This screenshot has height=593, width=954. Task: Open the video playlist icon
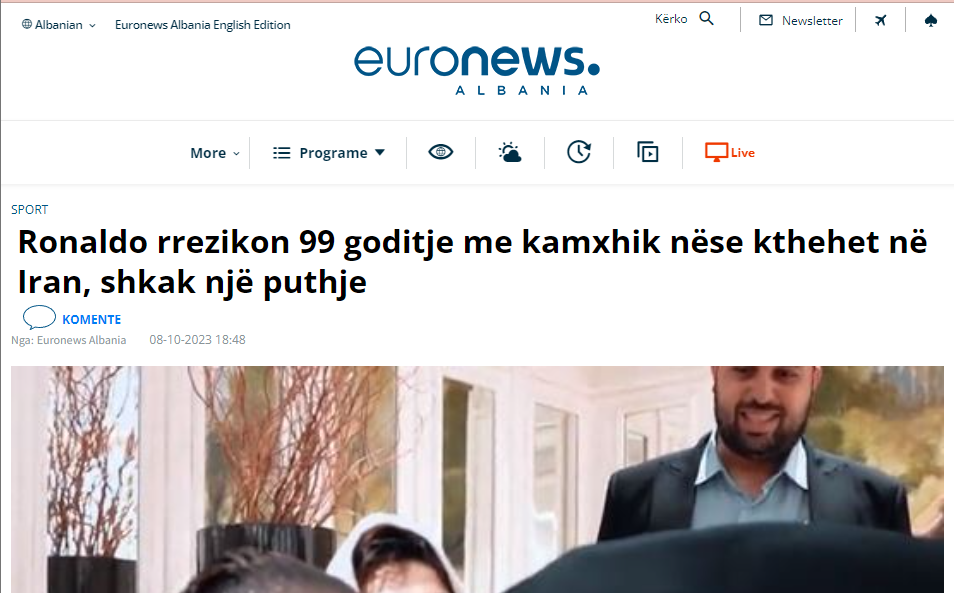647,152
